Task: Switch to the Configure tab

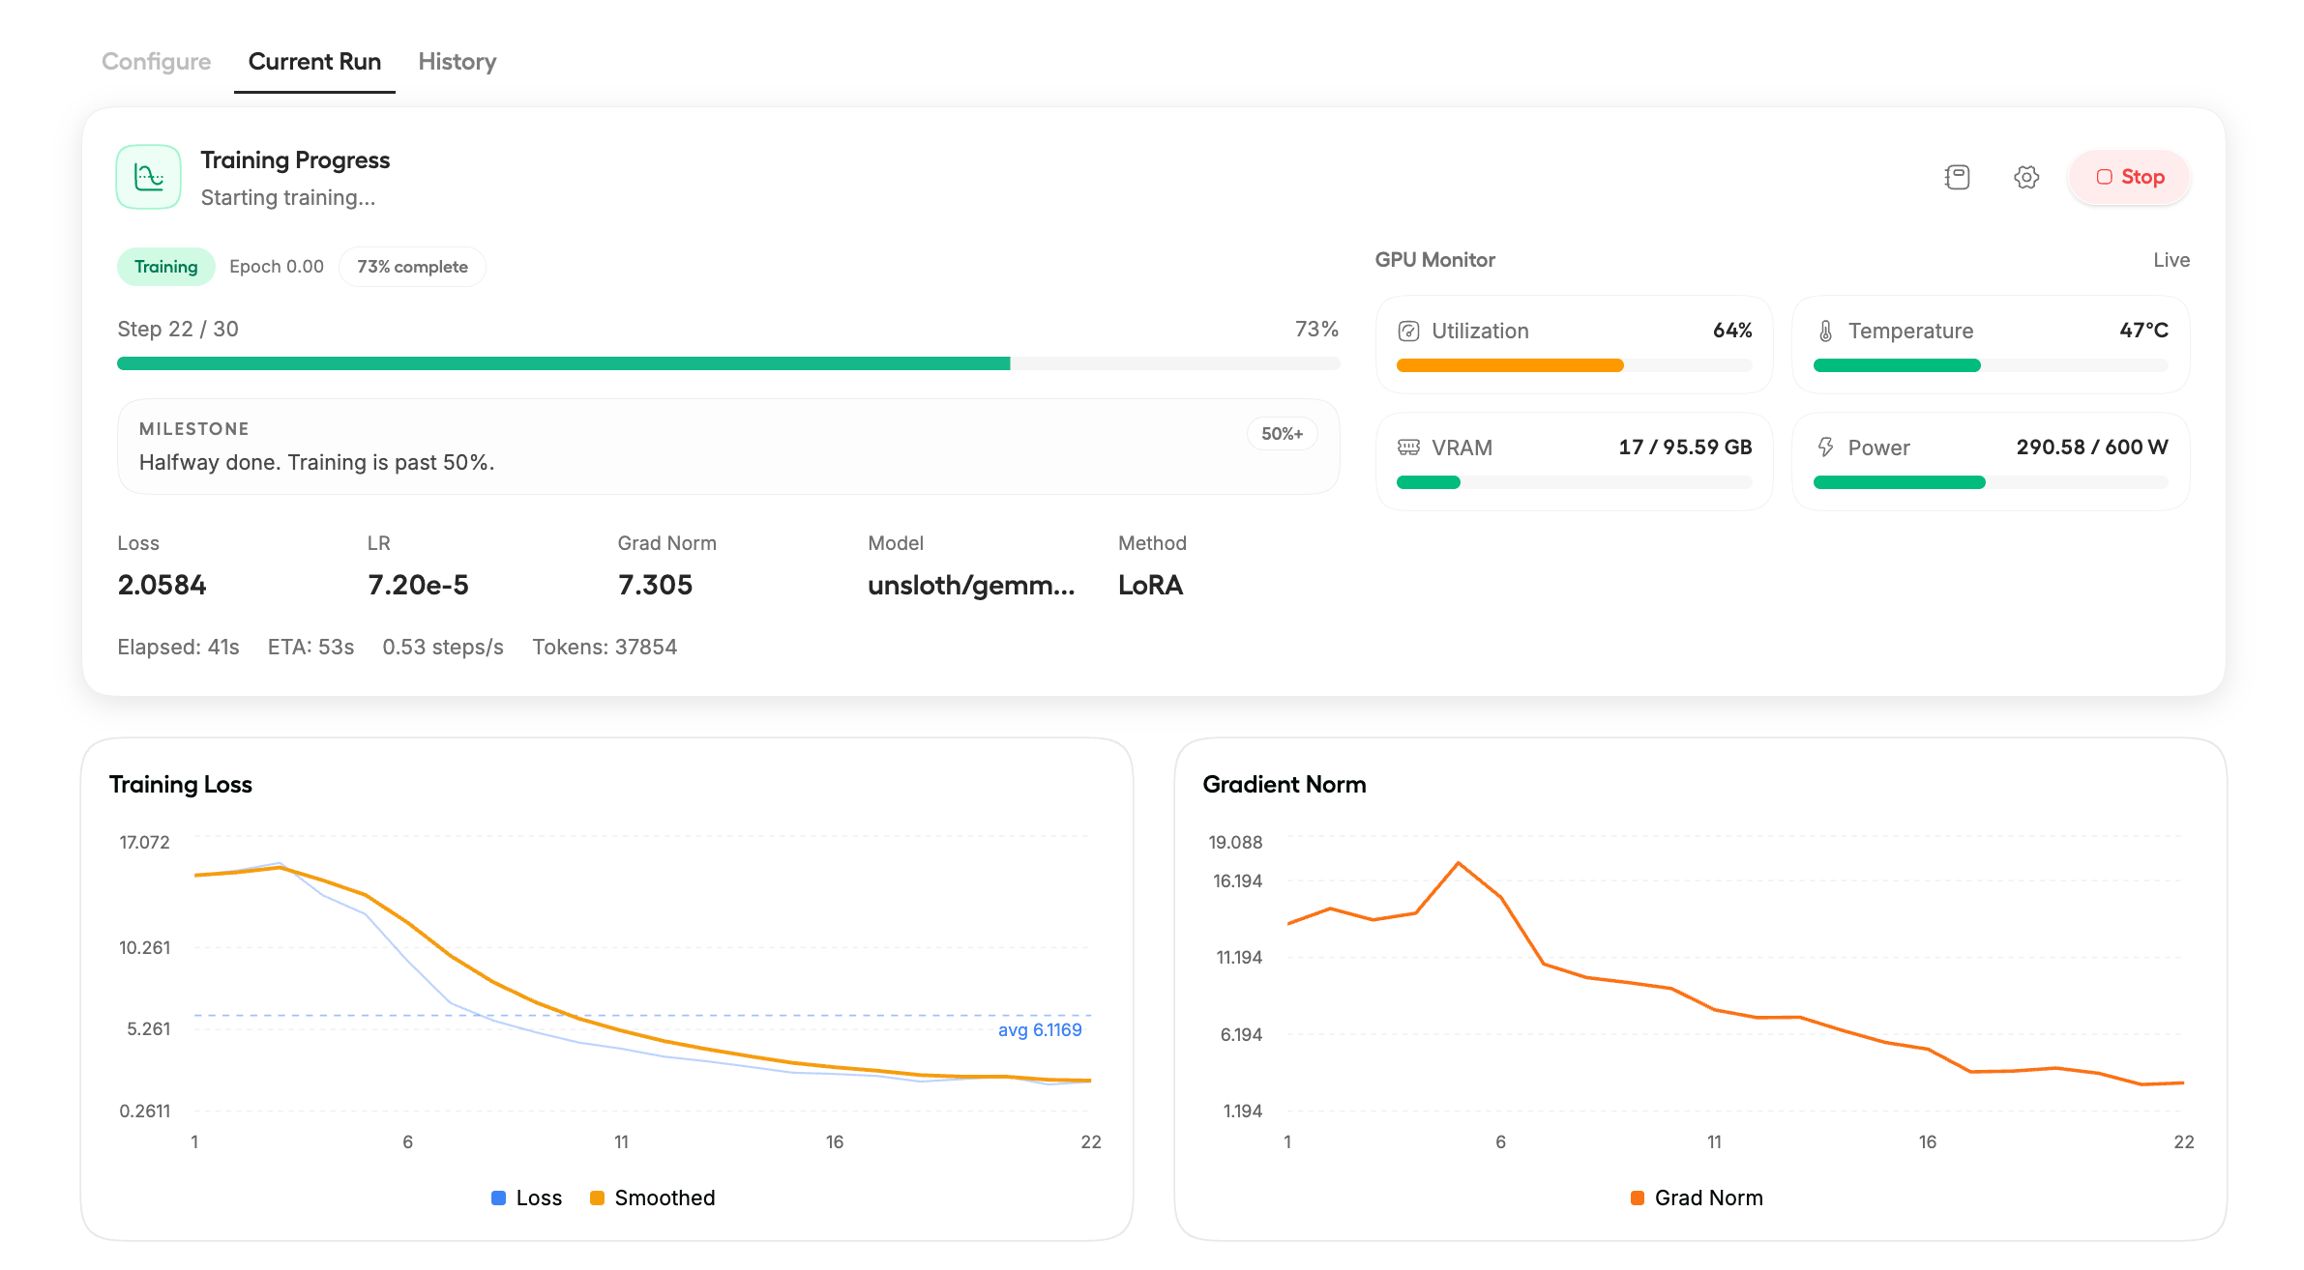Action: pyautogui.click(x=156, y=61)
